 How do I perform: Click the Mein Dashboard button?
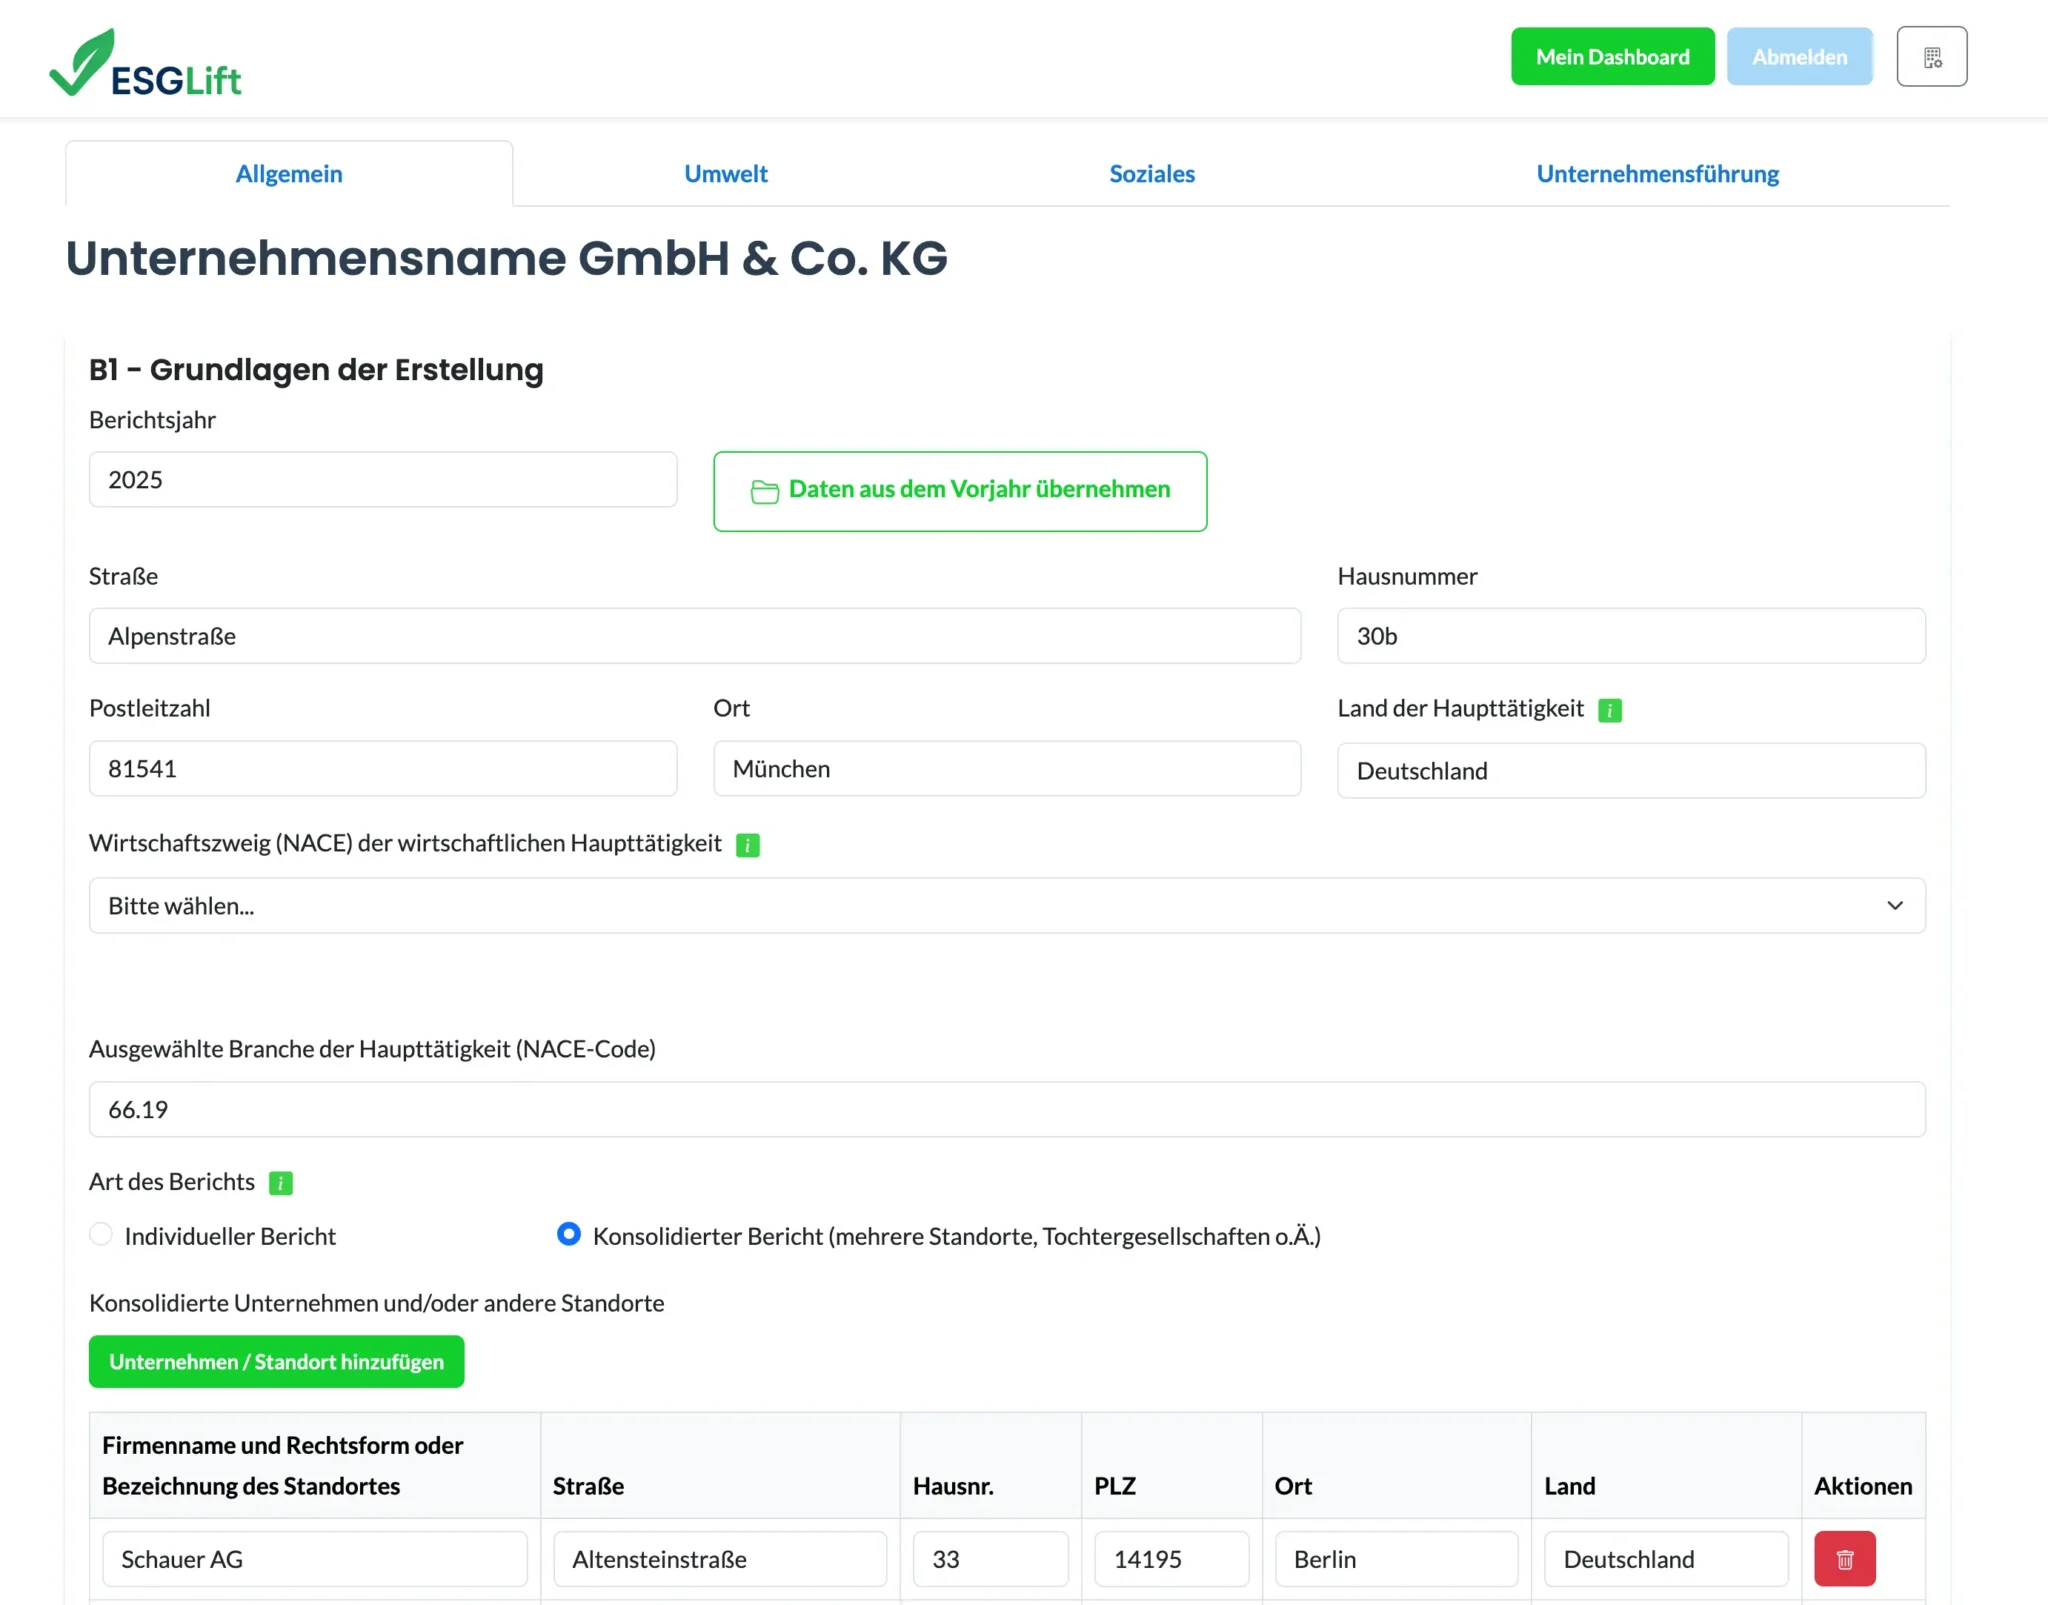click(1612, 56)
